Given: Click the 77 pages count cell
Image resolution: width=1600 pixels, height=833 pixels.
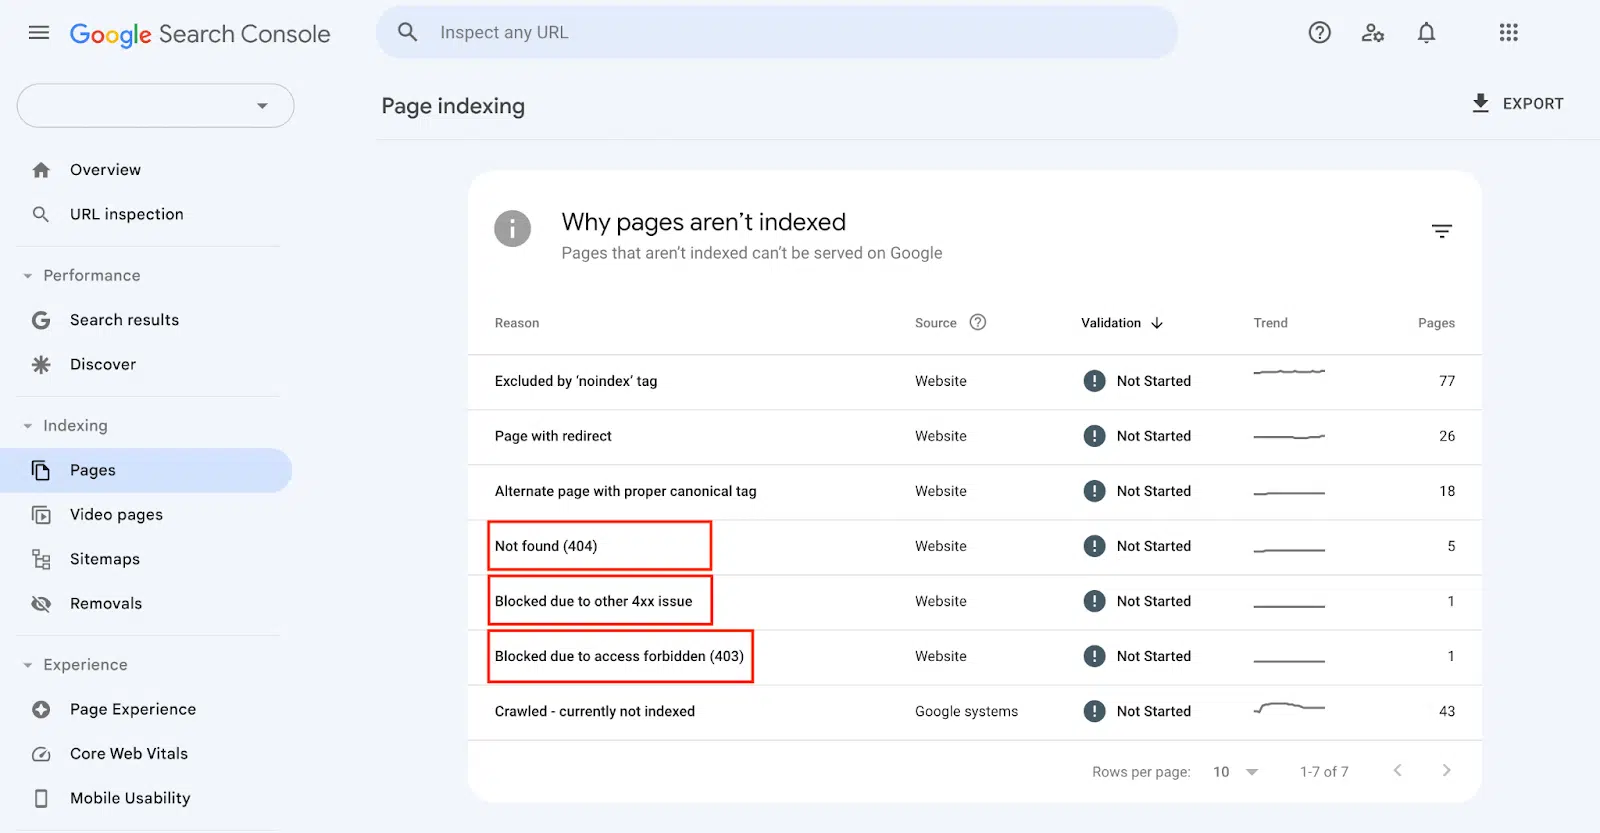Looking at the screenshot, I should 1447,381.
